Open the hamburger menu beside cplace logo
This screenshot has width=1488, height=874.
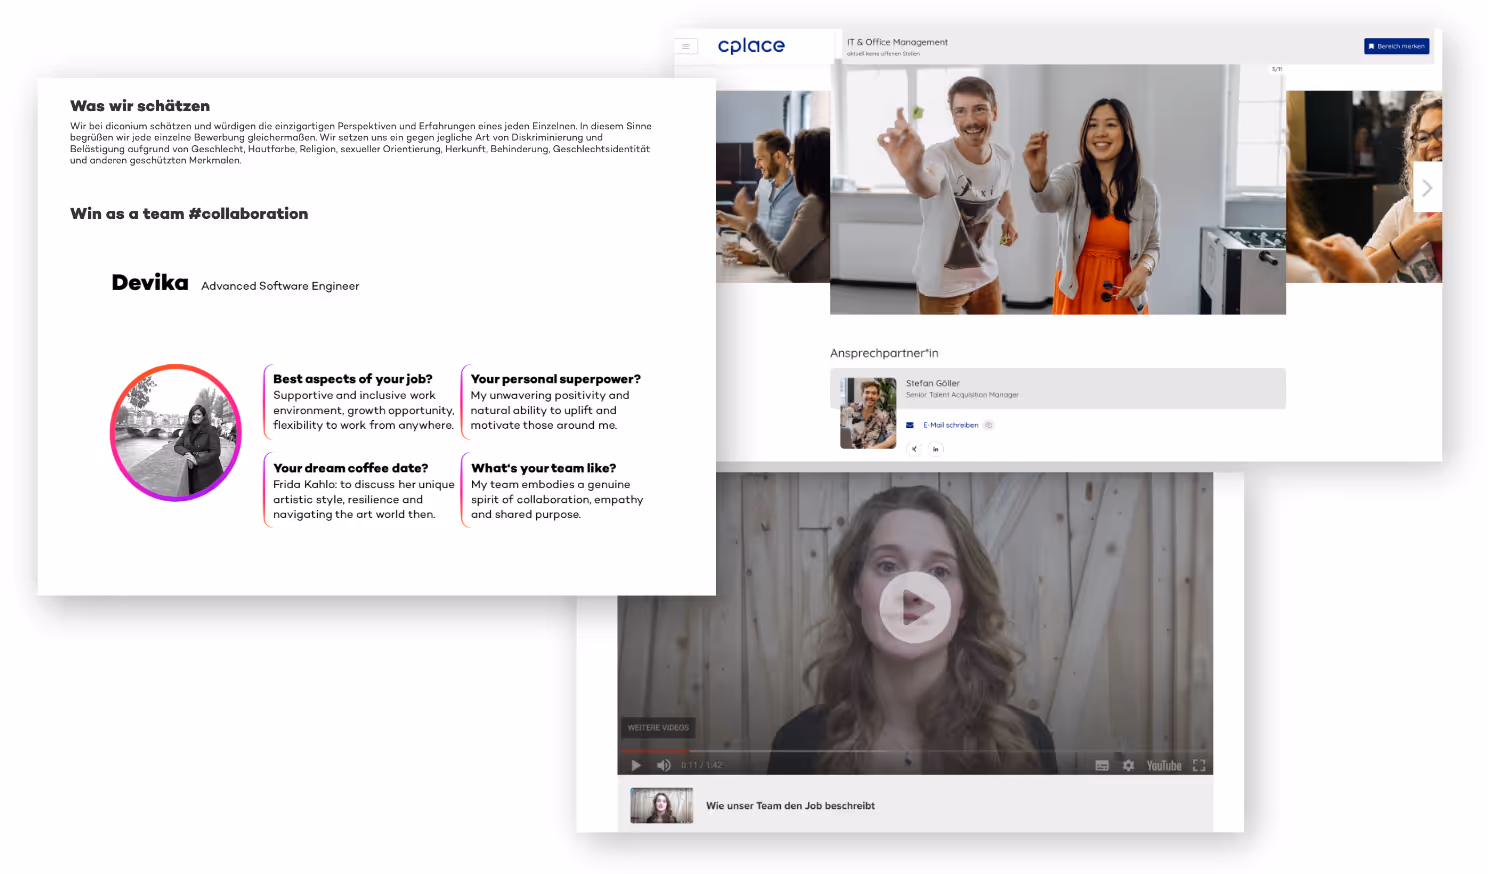pos(686,46)
